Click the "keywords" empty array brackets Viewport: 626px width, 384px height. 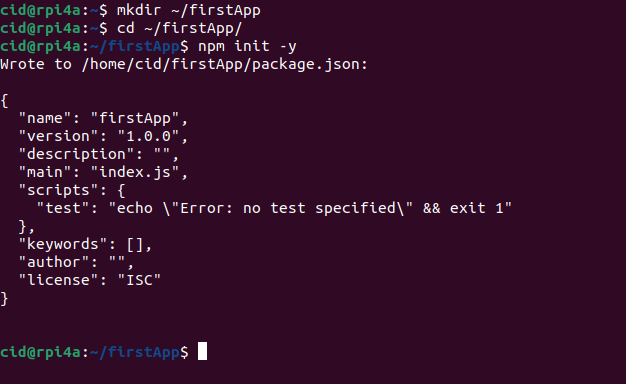[135, 244]
